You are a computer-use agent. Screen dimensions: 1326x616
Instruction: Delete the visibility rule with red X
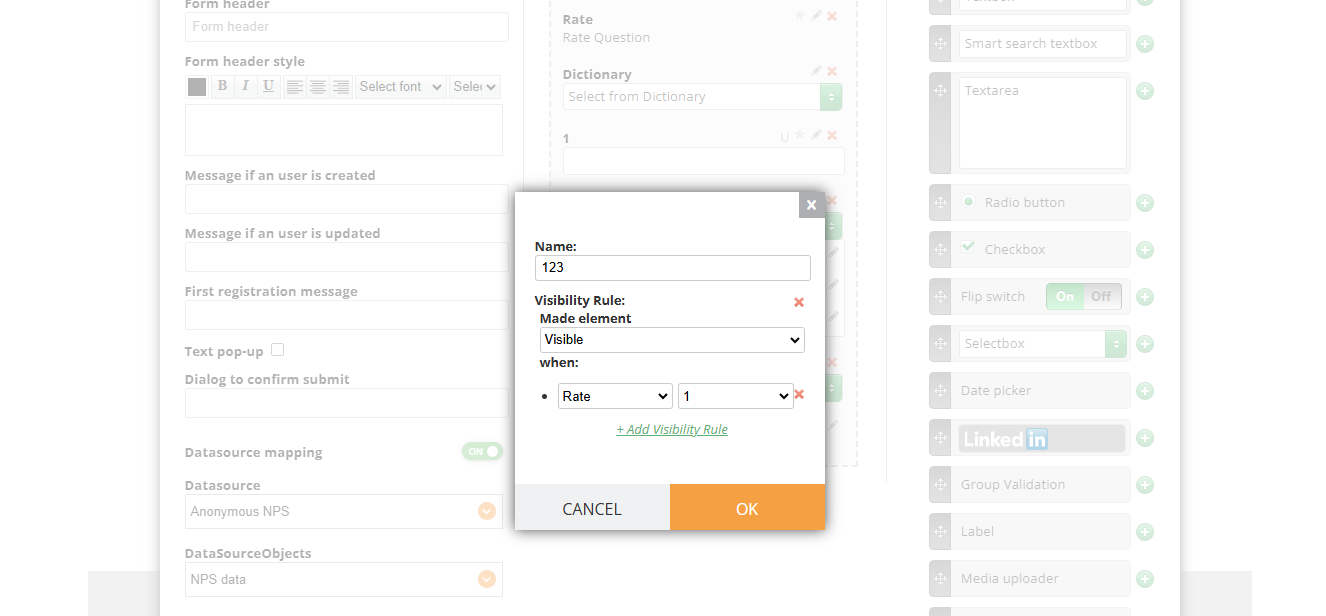coord(799,302)
